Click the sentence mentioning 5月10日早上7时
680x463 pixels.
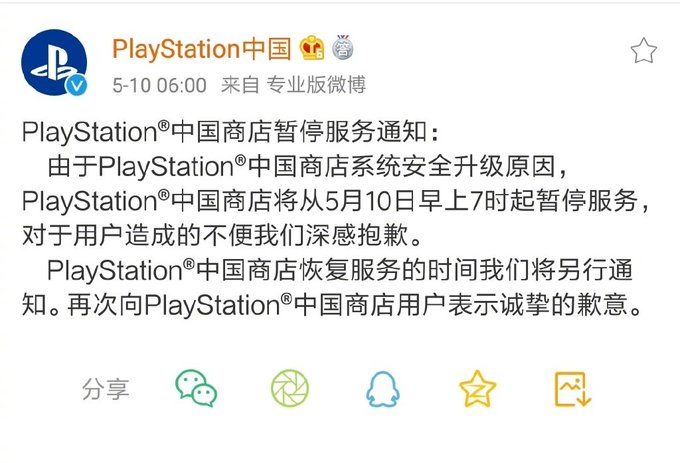(x=336, y=201)
